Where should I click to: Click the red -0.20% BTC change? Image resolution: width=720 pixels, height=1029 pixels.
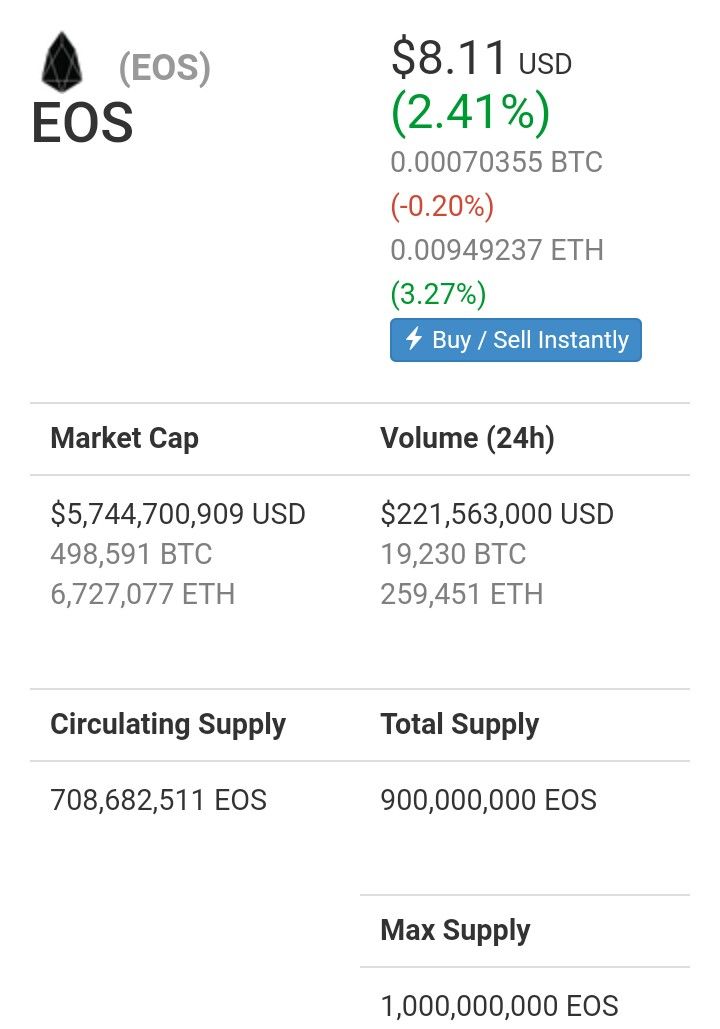pyautogui.click(x=442, y=205)
